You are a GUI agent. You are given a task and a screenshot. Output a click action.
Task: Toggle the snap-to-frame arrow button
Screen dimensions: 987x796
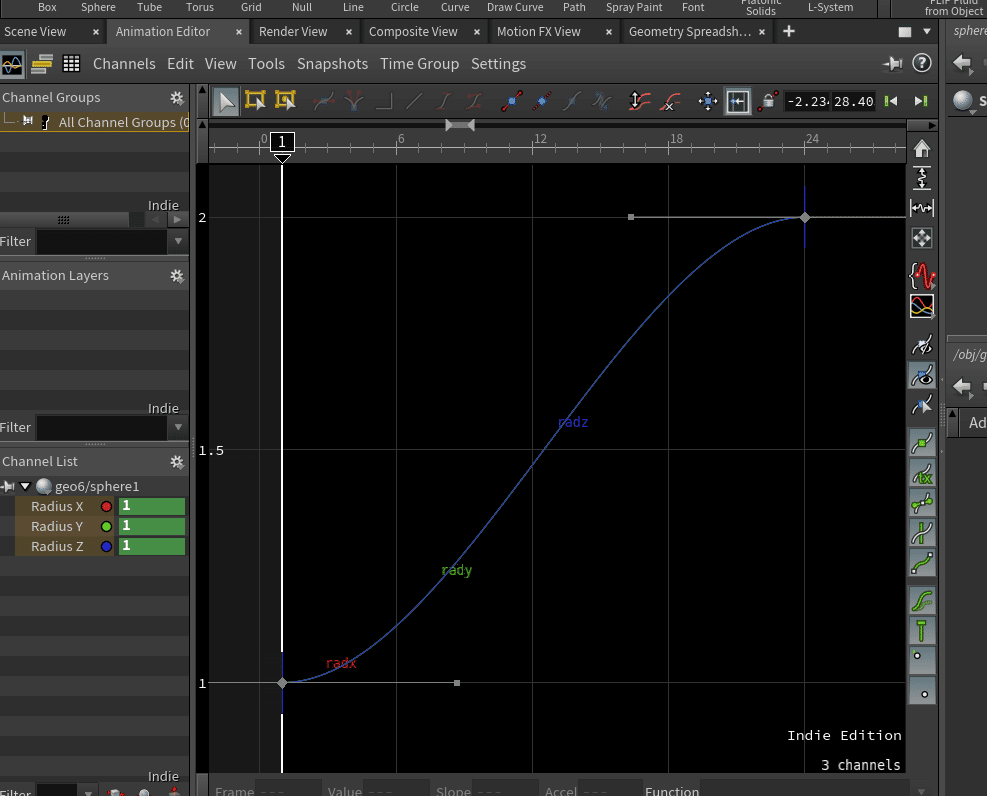tap(738, 101)
